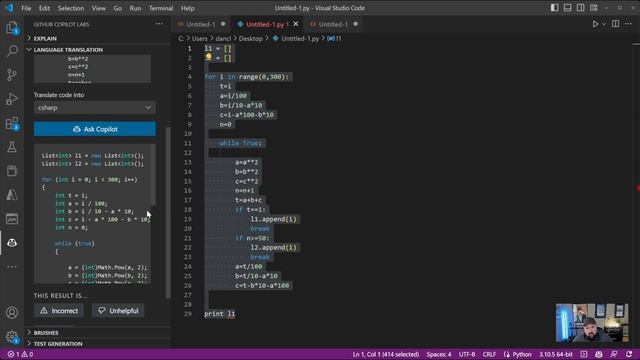Open the Terminal menu
This screenshot has height=360, width=640.
click(161, 8)
